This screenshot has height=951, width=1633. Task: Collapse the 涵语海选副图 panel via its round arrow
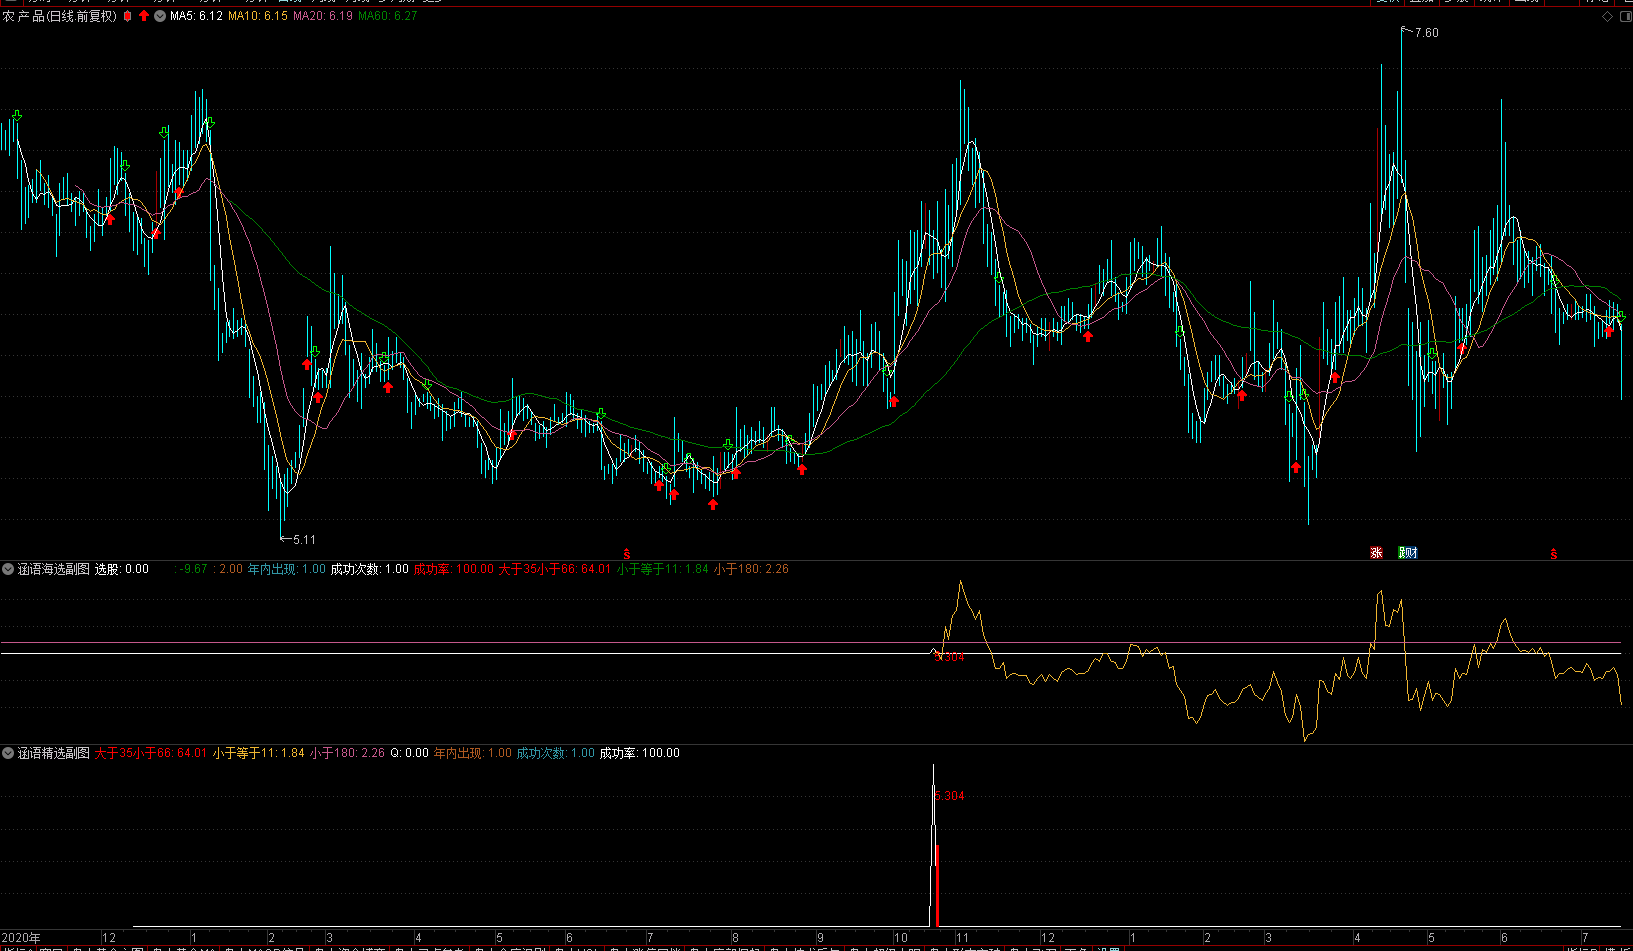coord(8,569)
